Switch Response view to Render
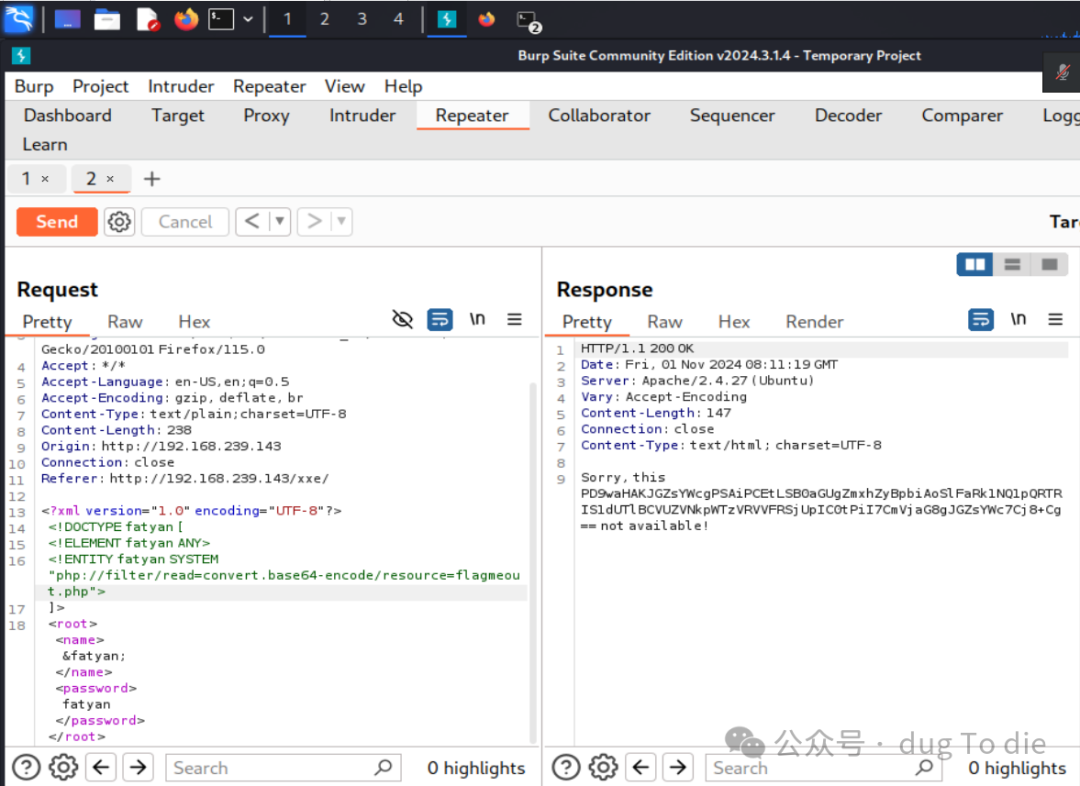 coord(814,322)
